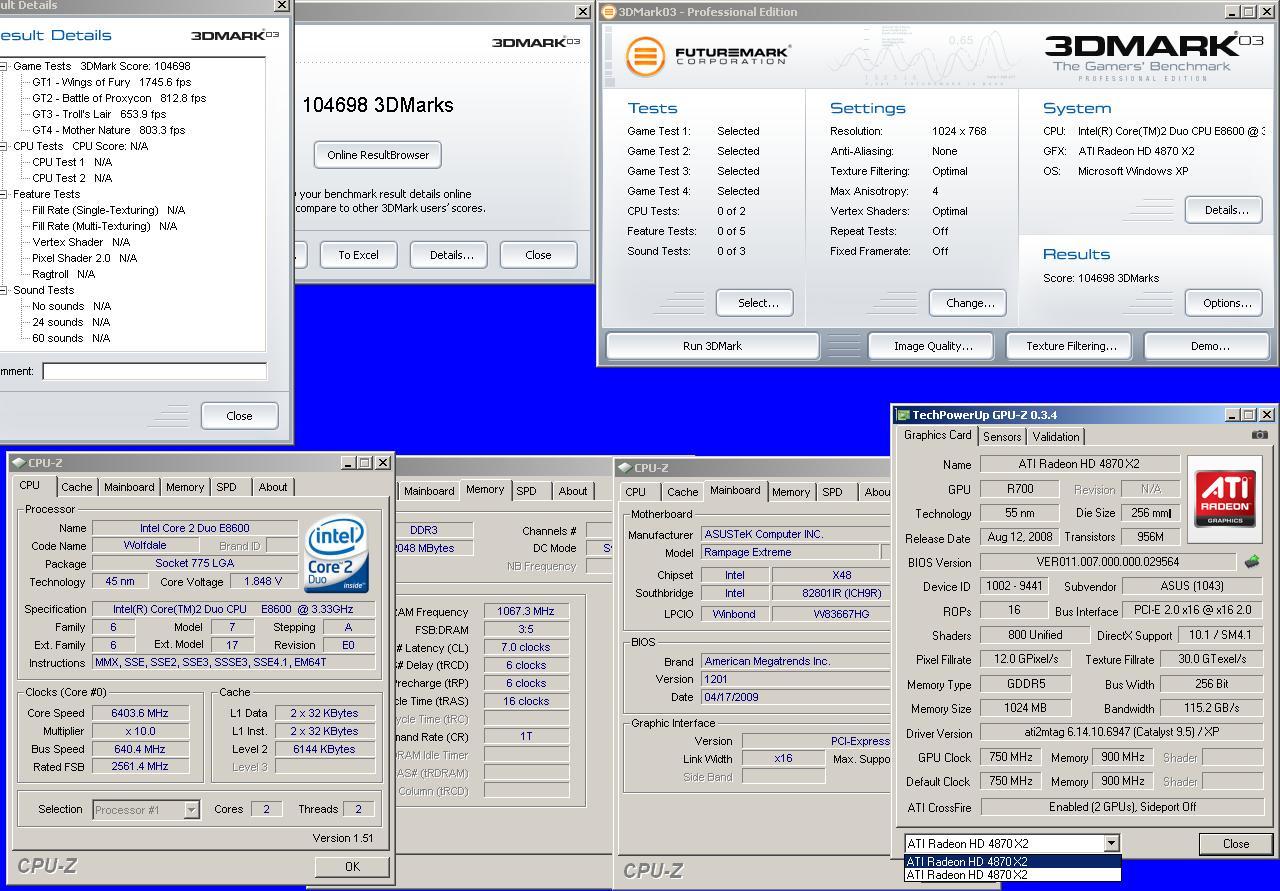The image size is (1280, 891).
Task: Select the Graphics Card tab in GPU-Z
Action: [937, 435]
